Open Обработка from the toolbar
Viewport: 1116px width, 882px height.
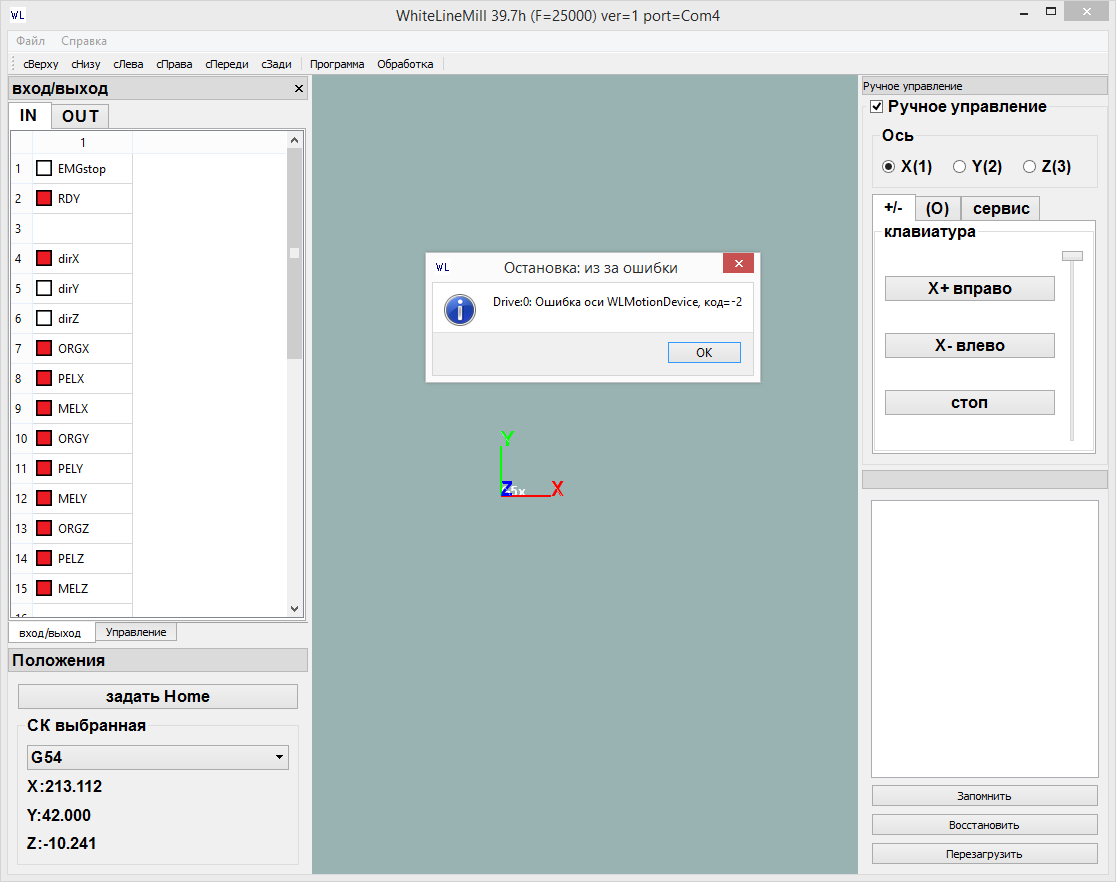(405, 64)
